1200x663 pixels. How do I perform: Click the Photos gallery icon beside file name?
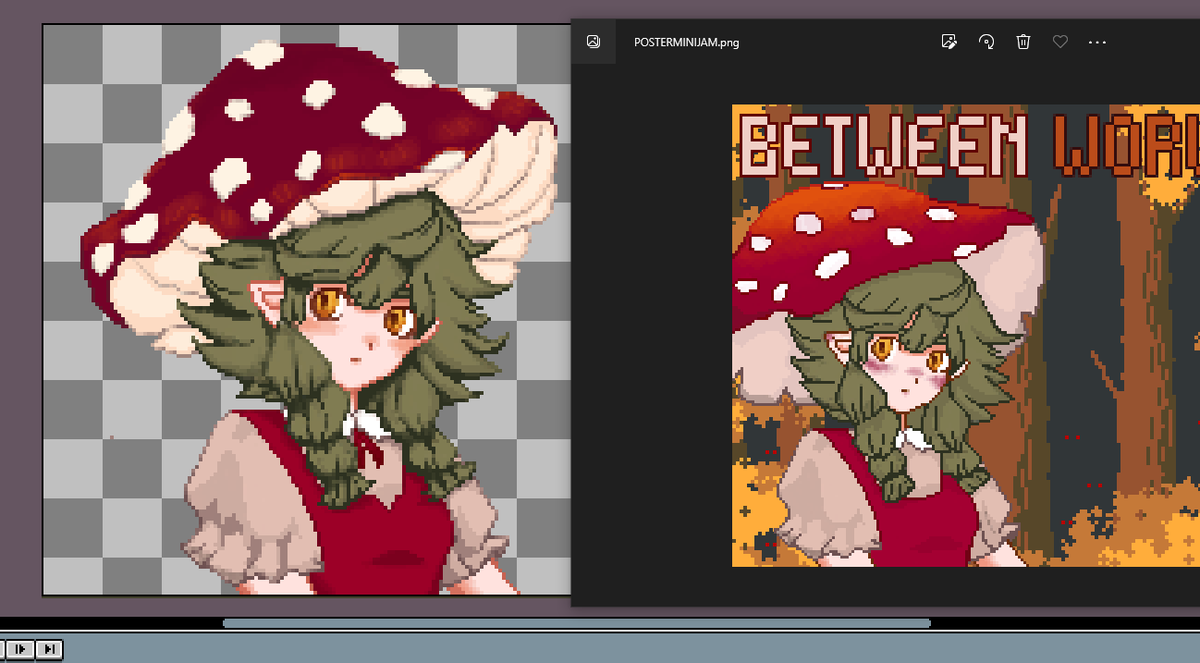tap(593, 42)
